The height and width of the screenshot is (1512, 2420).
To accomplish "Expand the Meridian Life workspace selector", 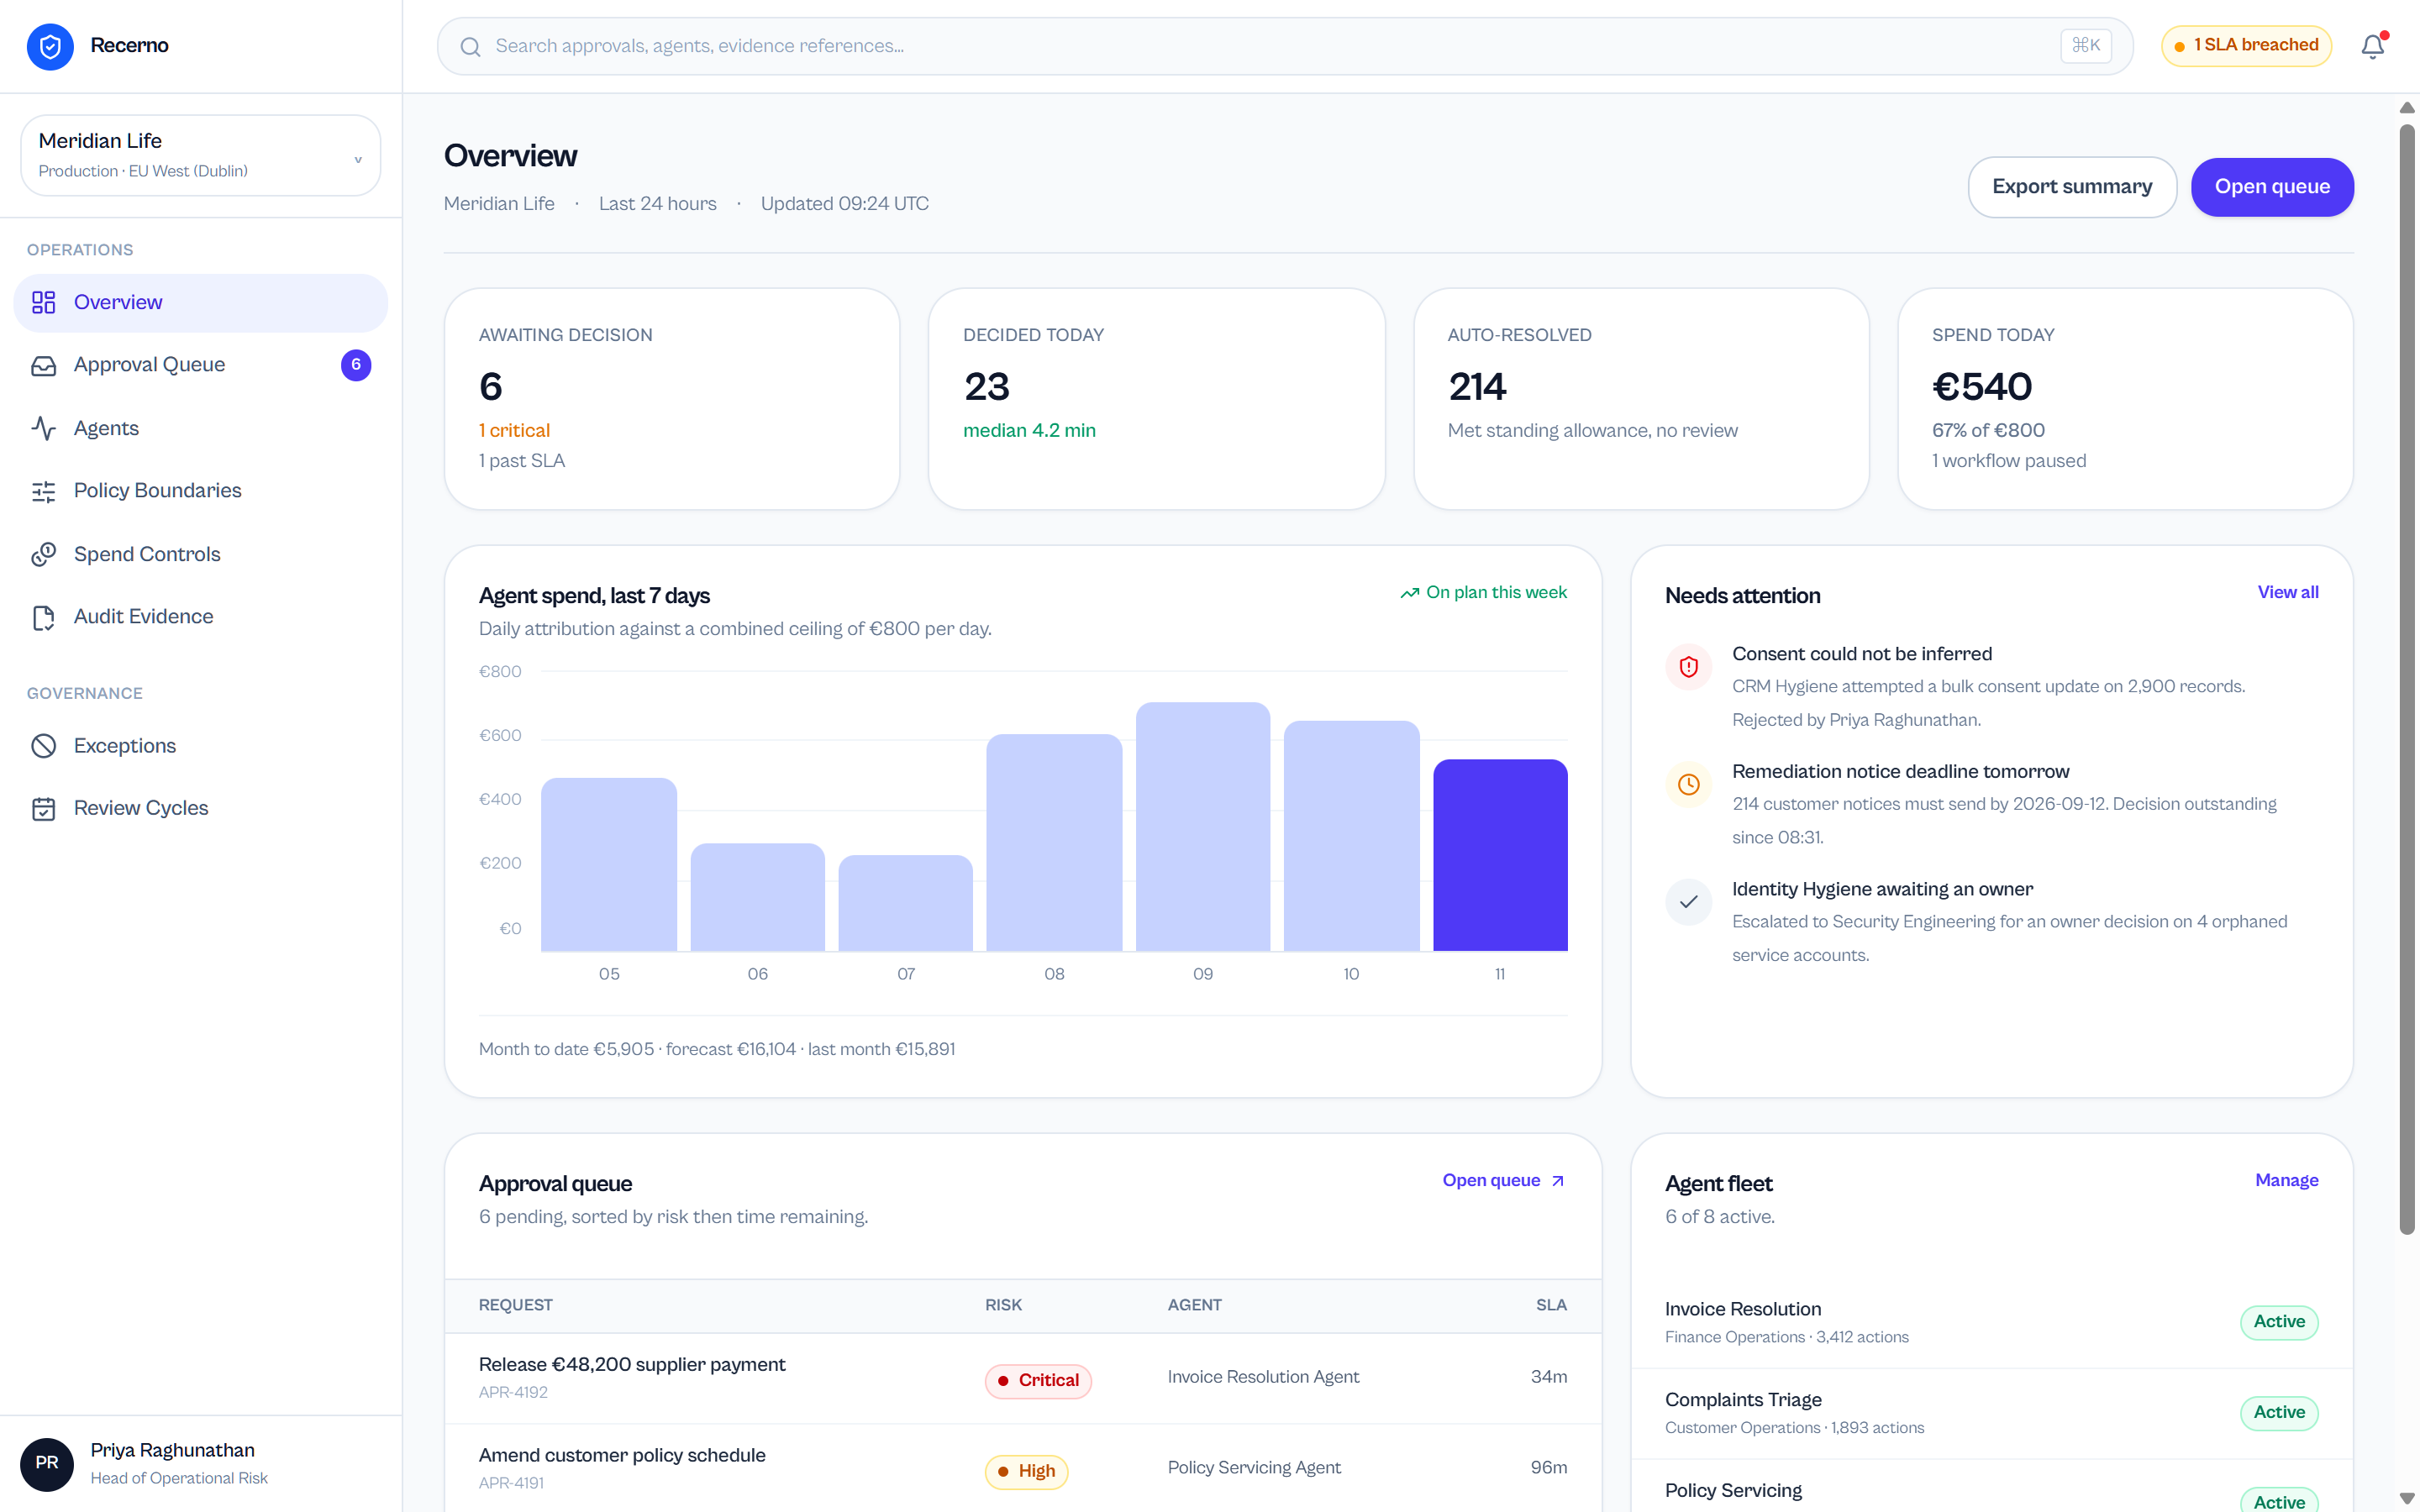I will pos(200,155).
